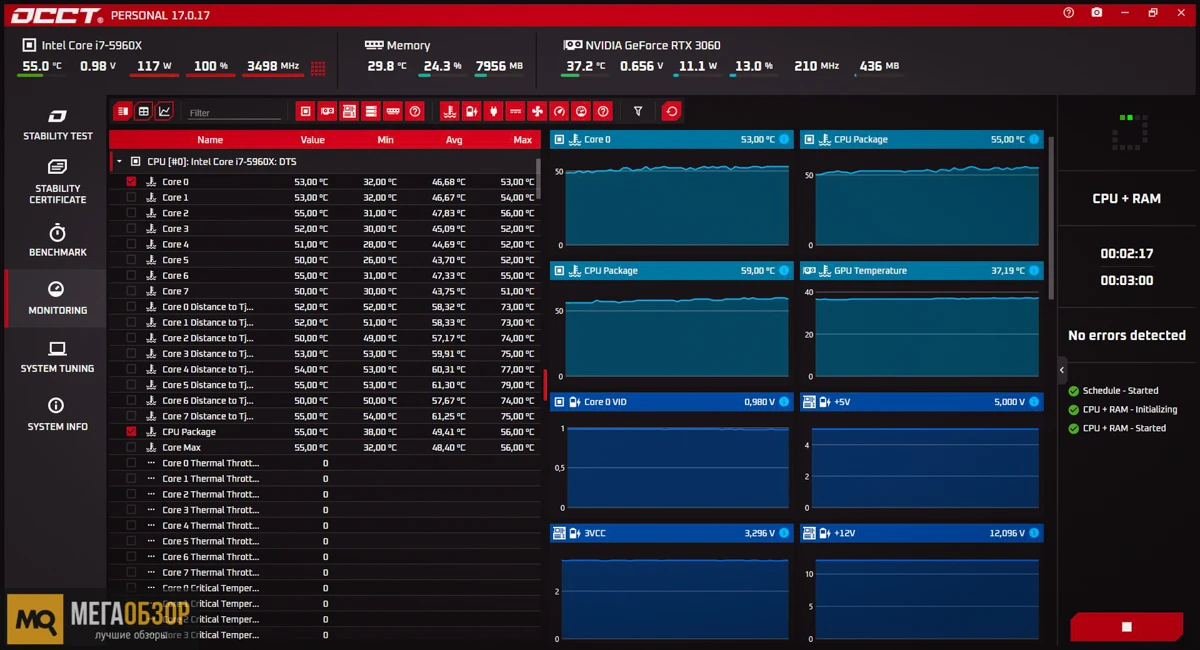This screenshot has height=650, width=1200.
Task: Sort table by the Value column header
Action: coord(313,140)
